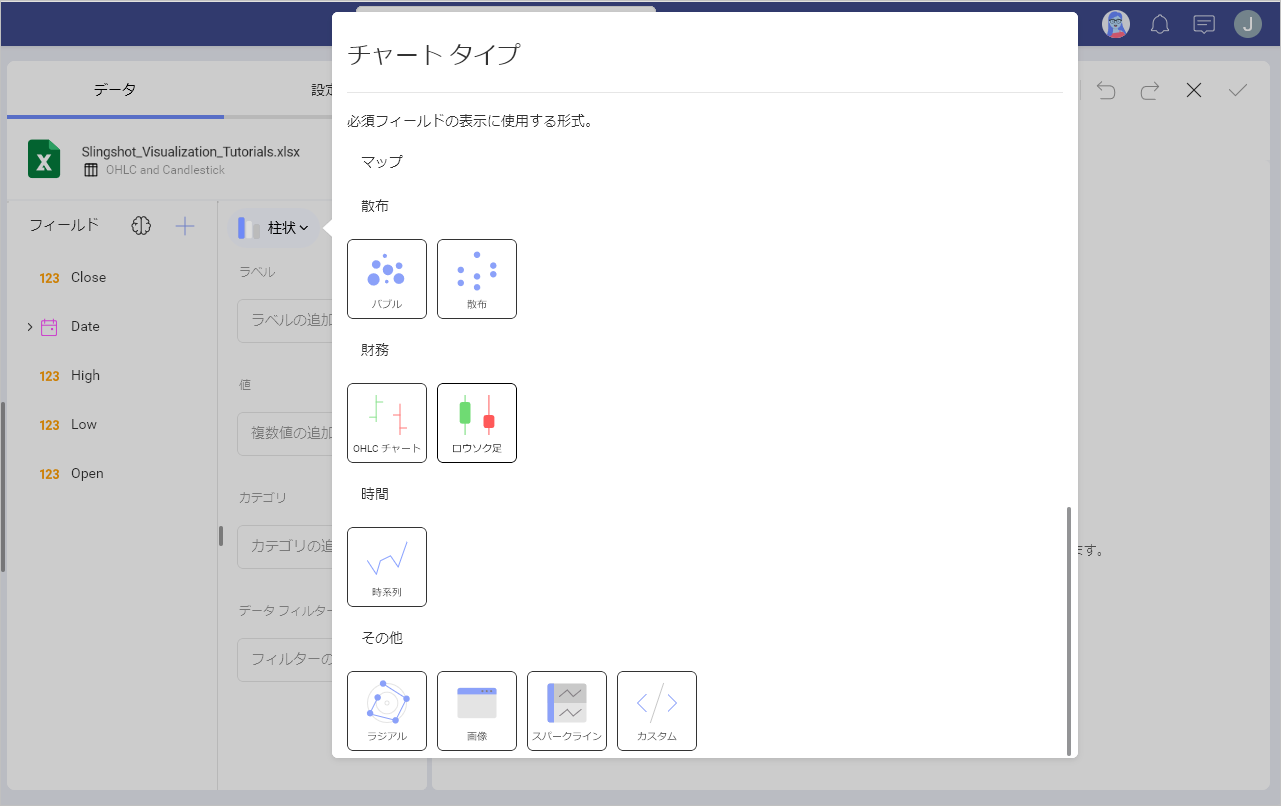Click the Excel file icon
Screen dimensions: 1281x806
(44, 159)
